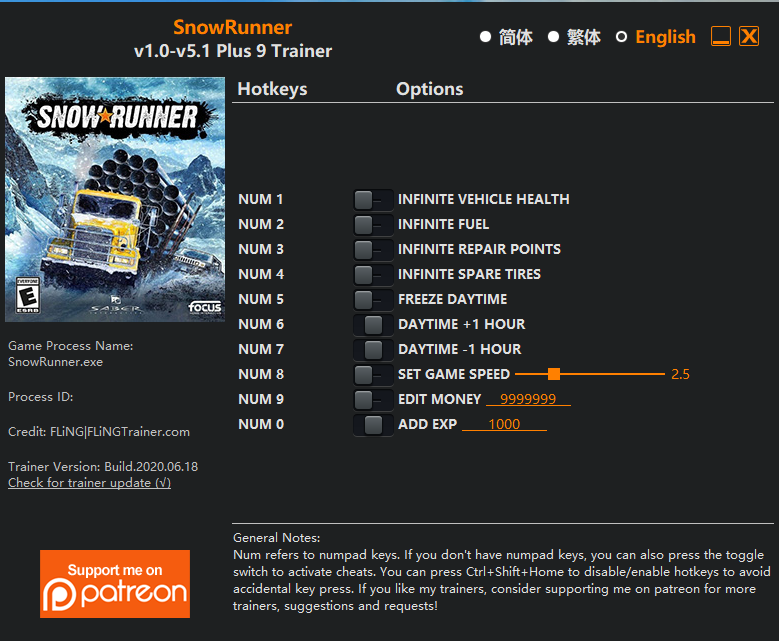Activate the Add Exp button switch

click(373, 424)
